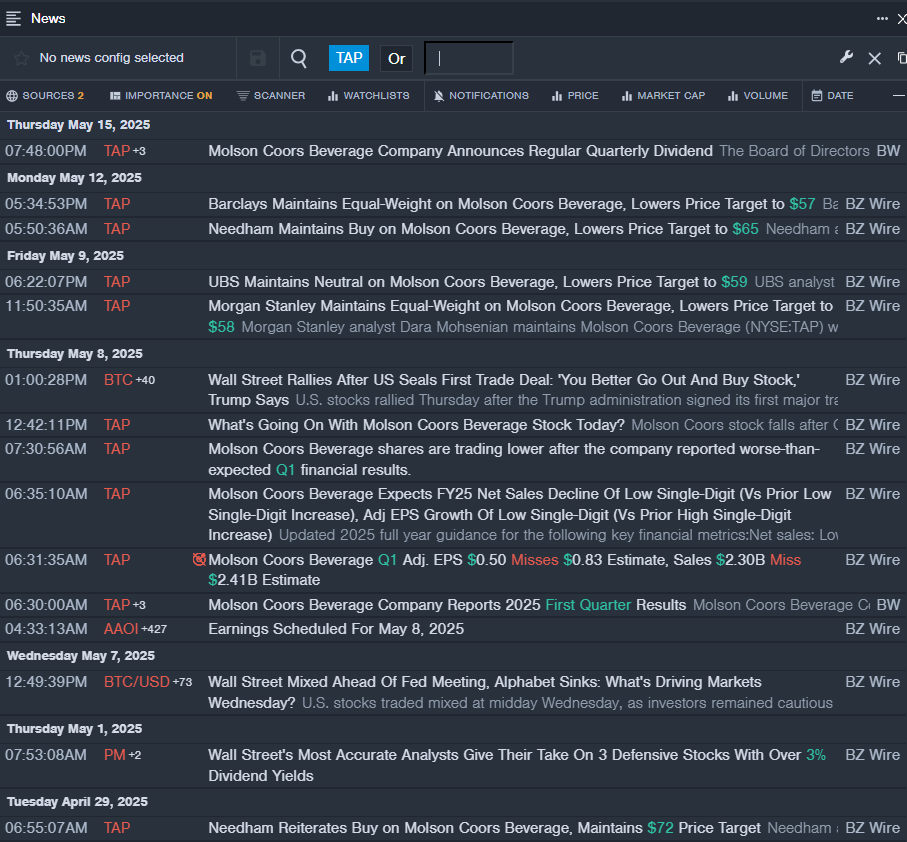Screen dimensions: 907x842
Task: Click the Tuesday April 29, 2025 date header
Action: tap(78, 802)
